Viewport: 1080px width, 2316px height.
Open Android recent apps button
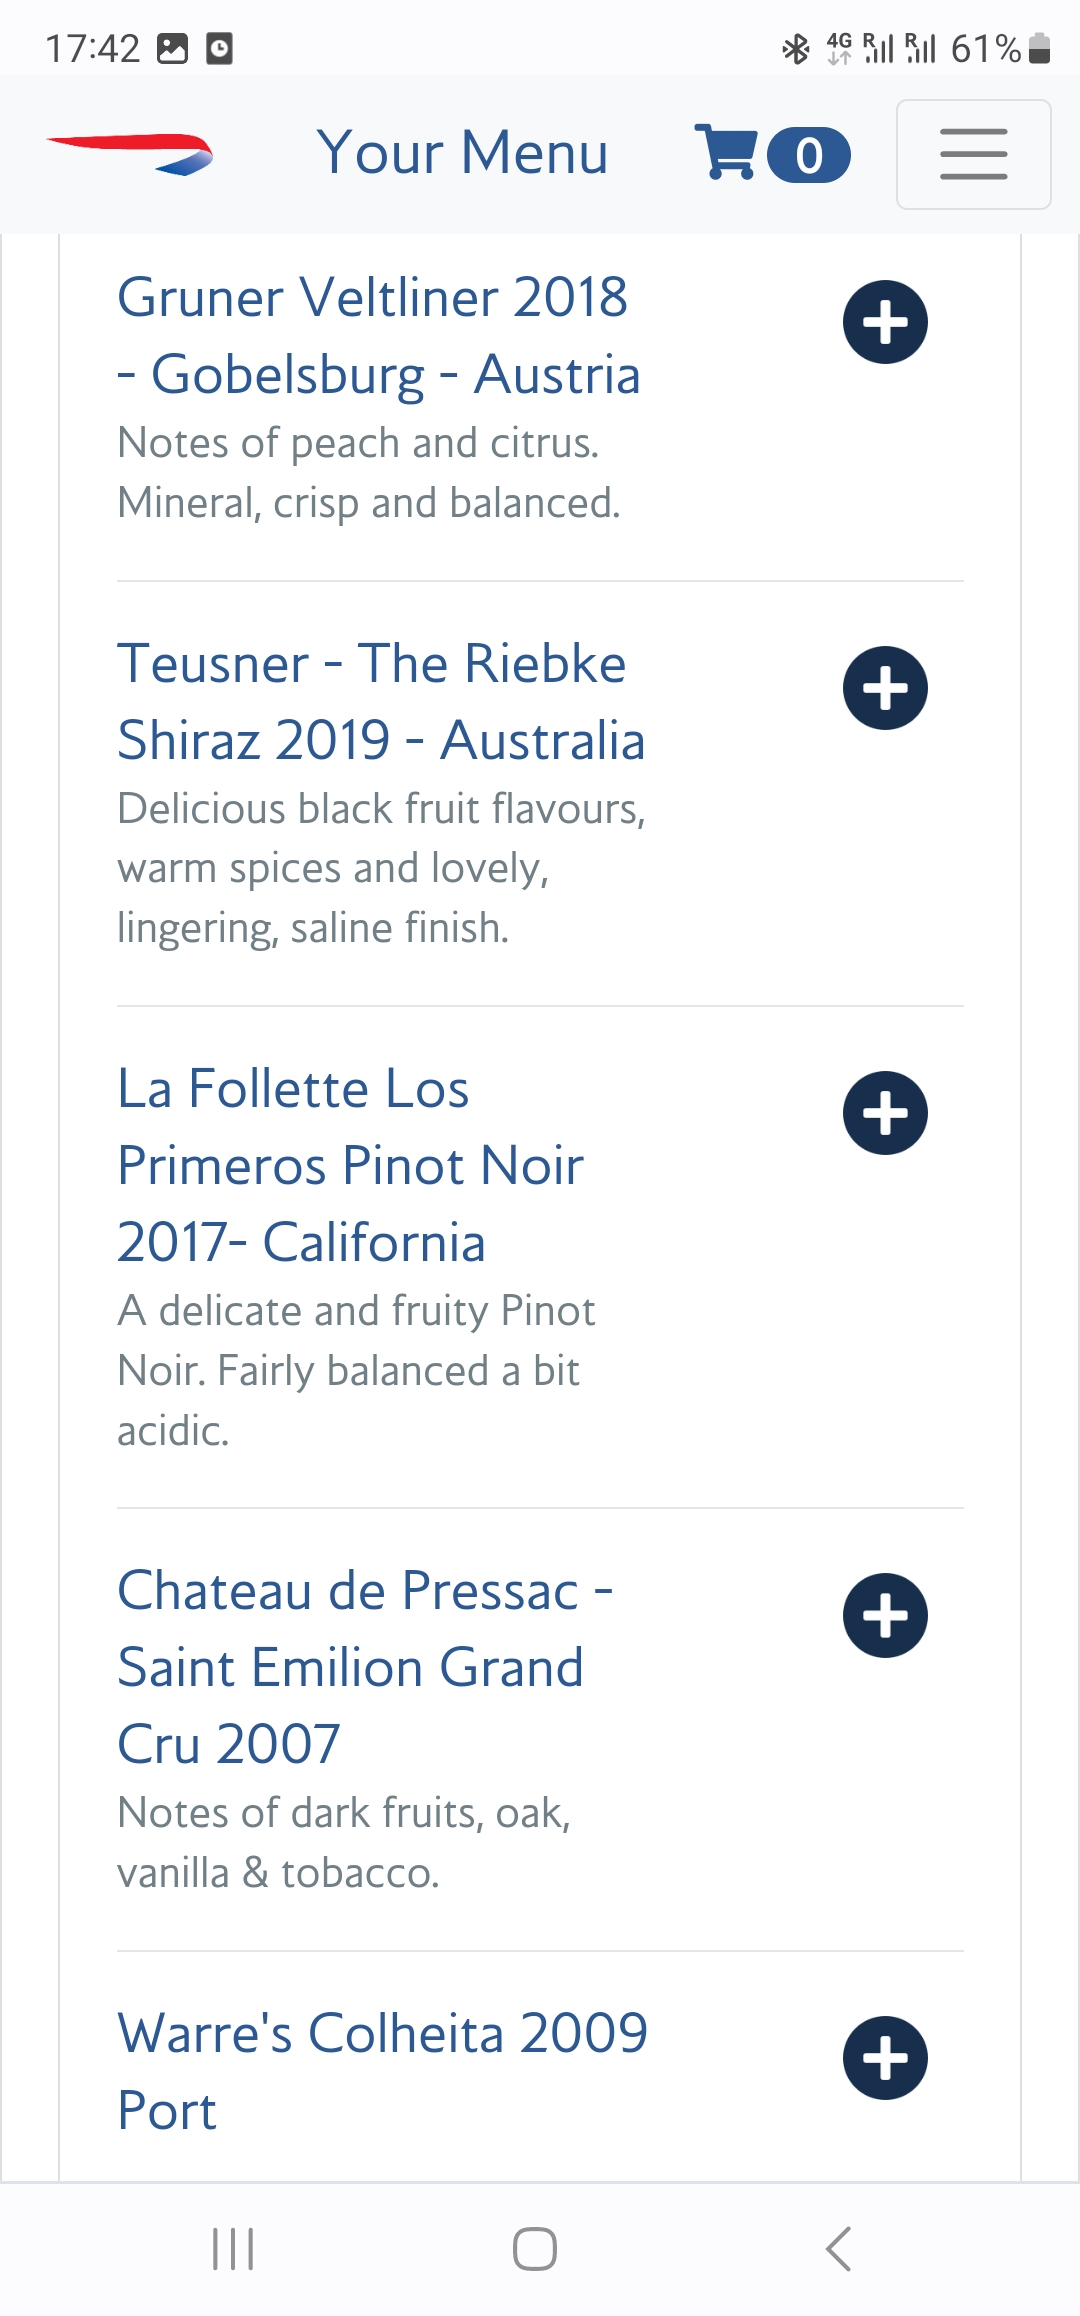[x=233, y=2249]
